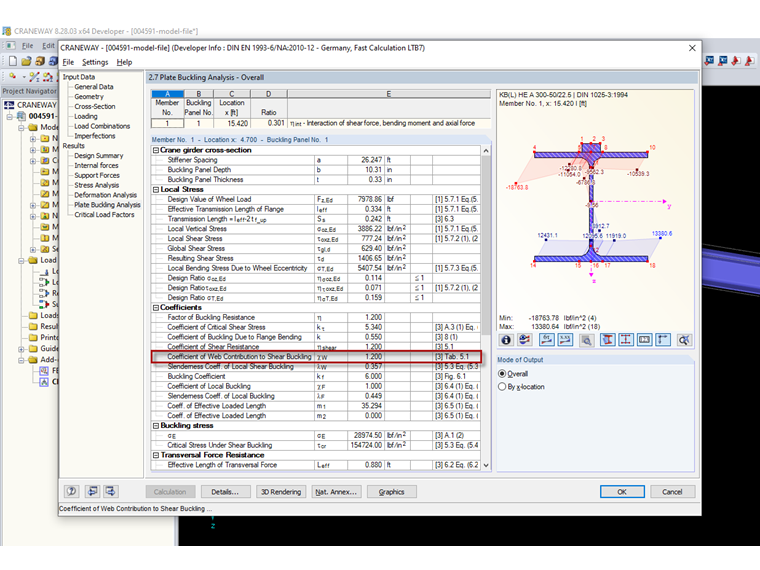This screenshot has width=760, height=570.
Task: Open the Cross-Section input page
Action: 95,106
